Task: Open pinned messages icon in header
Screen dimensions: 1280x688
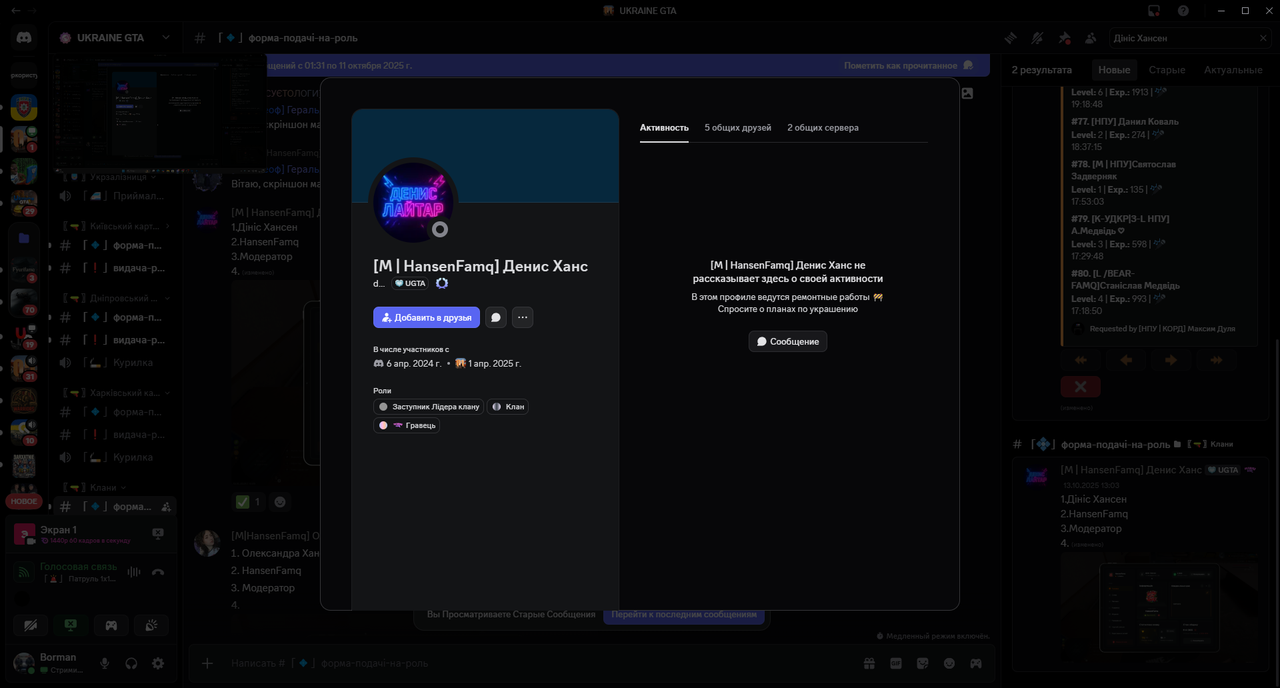Action: coord(1064,38)
